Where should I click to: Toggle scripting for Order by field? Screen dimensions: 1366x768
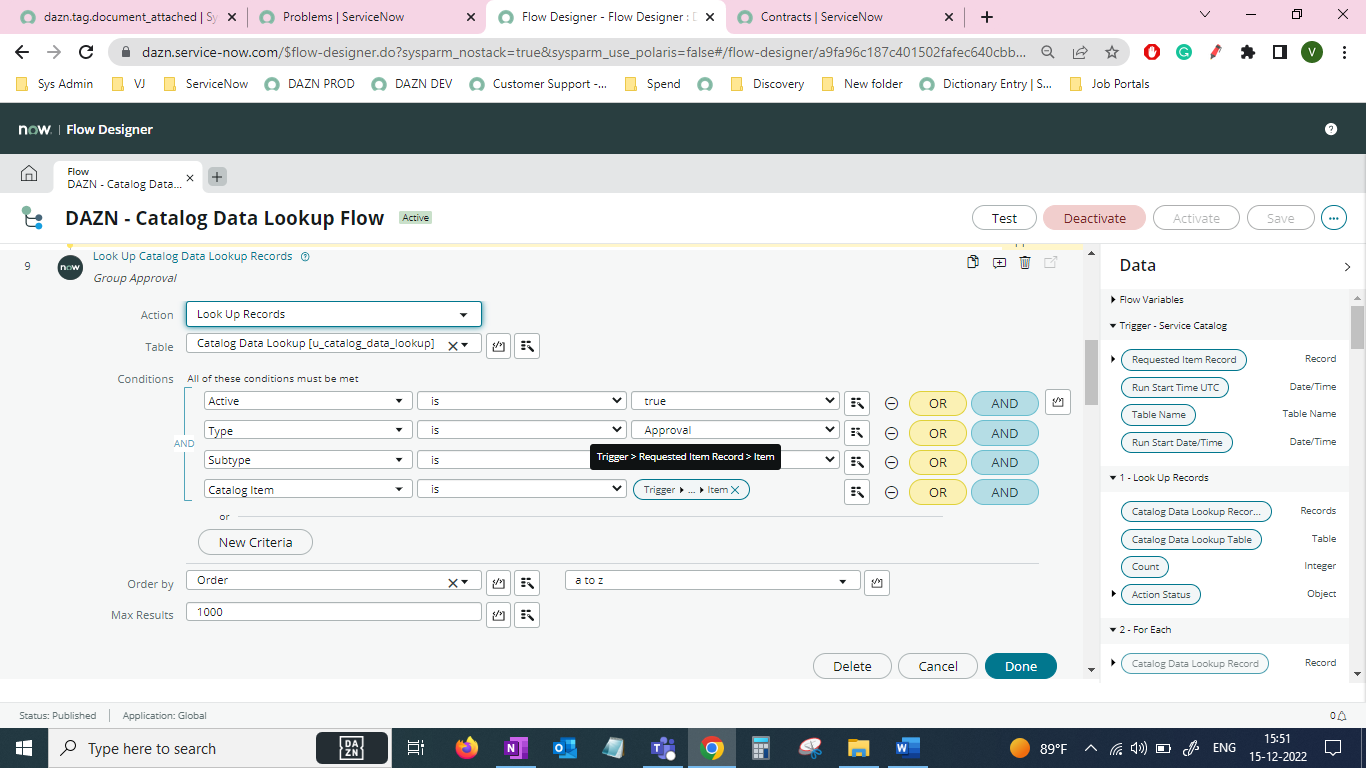[x=498, y=582]
